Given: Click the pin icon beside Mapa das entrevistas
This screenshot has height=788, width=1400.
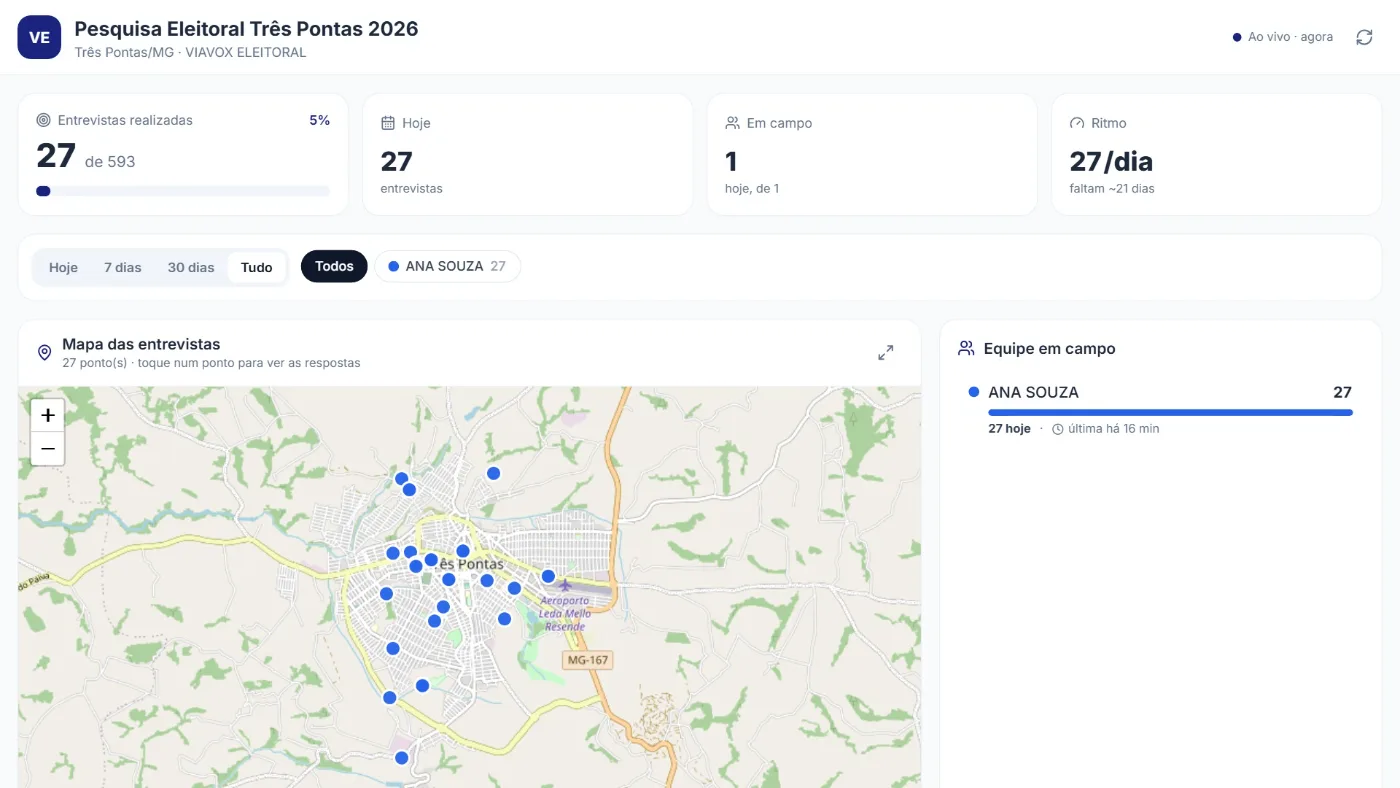Looking at the screenshot, I should [44, 353].
